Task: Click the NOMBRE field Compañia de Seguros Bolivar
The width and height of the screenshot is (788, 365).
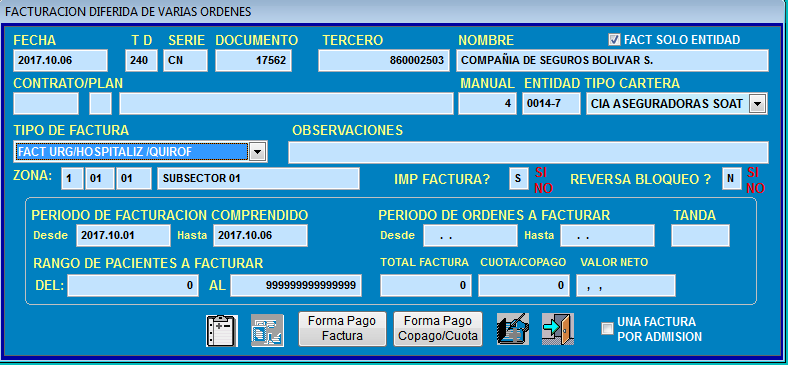Action: pyautogui.click(x=612, y=60)
